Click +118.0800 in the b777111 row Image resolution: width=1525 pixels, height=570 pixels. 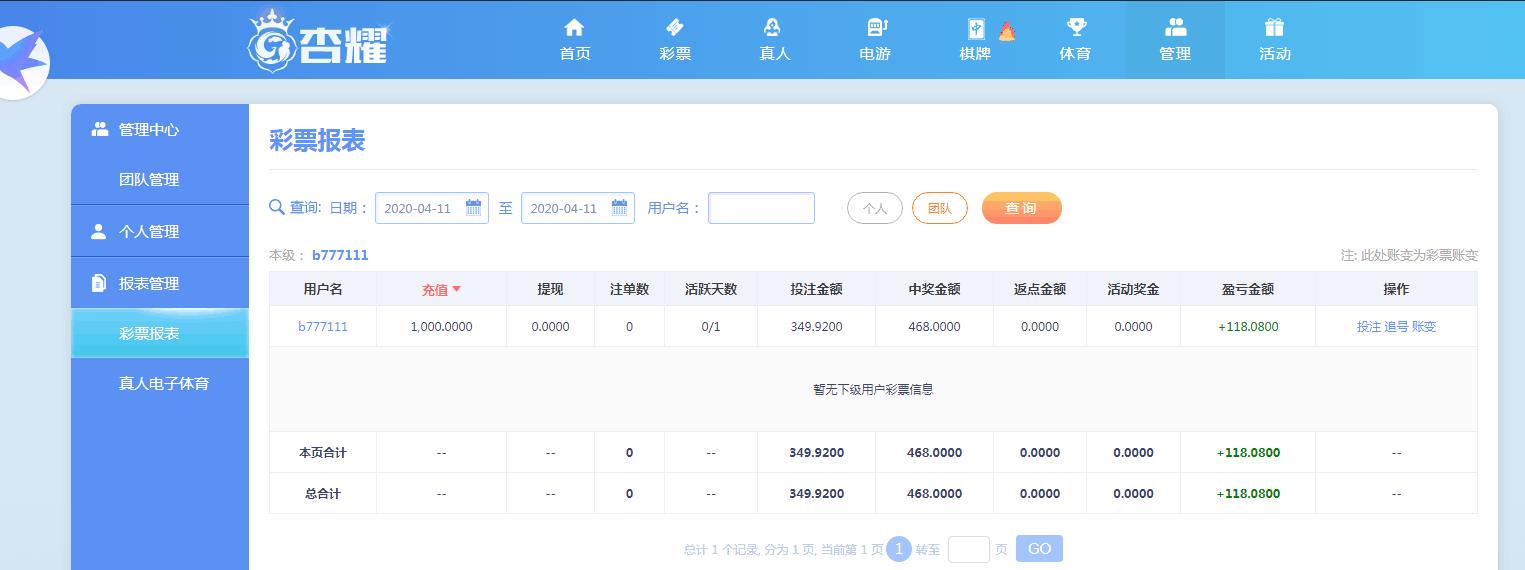coord(1248,326)
